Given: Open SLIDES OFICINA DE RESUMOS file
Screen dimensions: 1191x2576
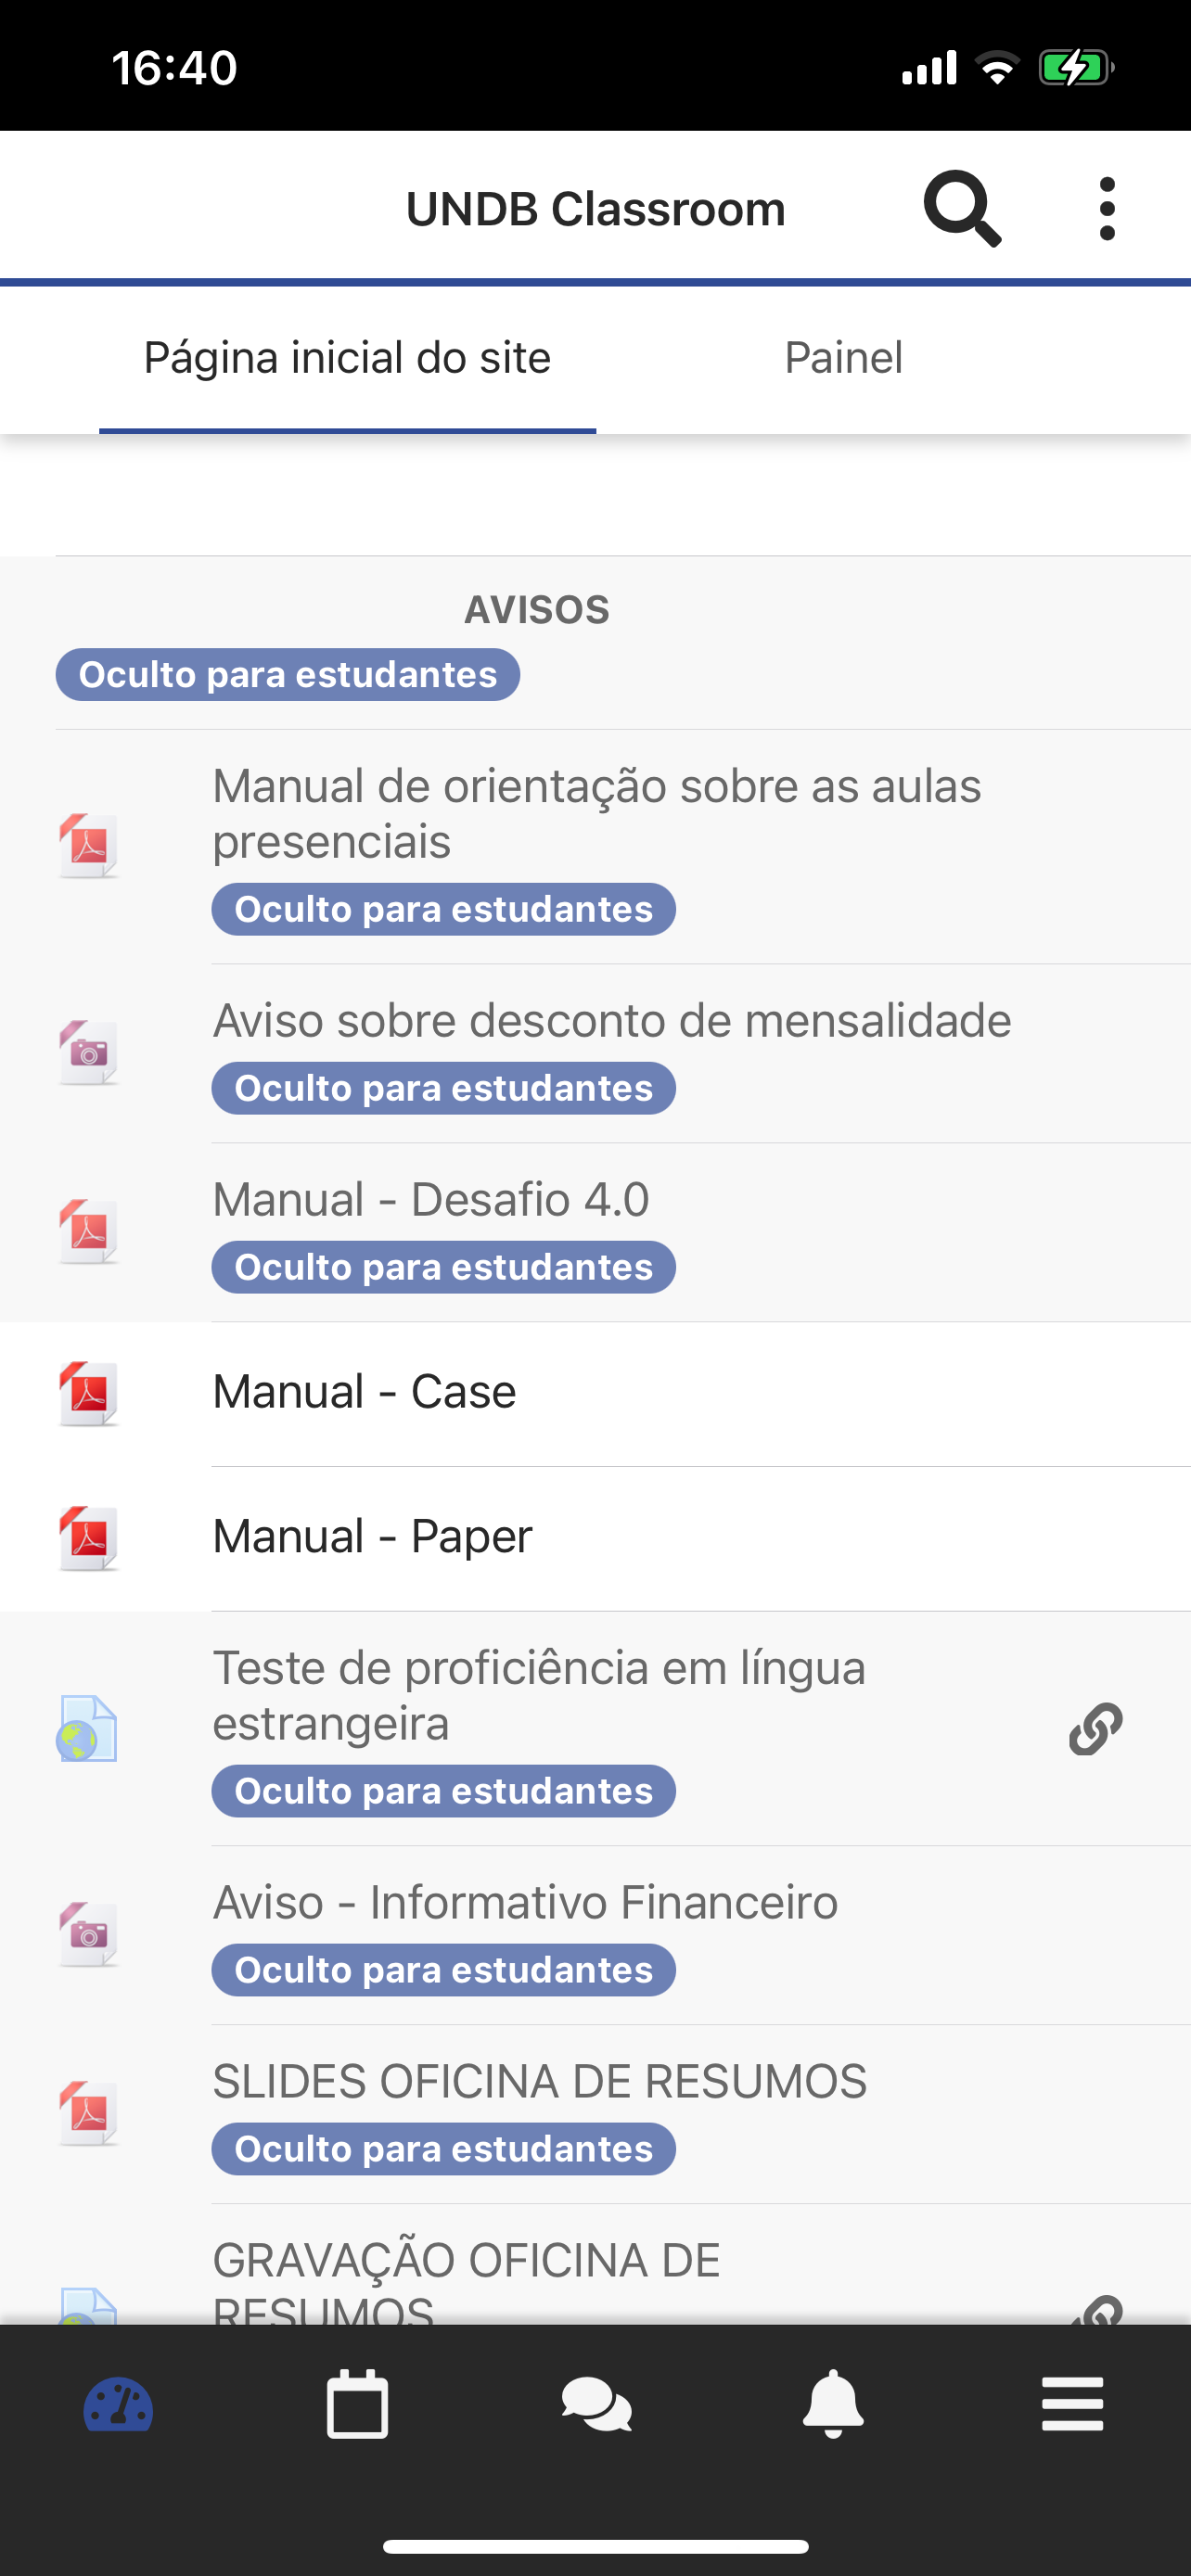Looking at the screenshot, I should point(595,2115).
